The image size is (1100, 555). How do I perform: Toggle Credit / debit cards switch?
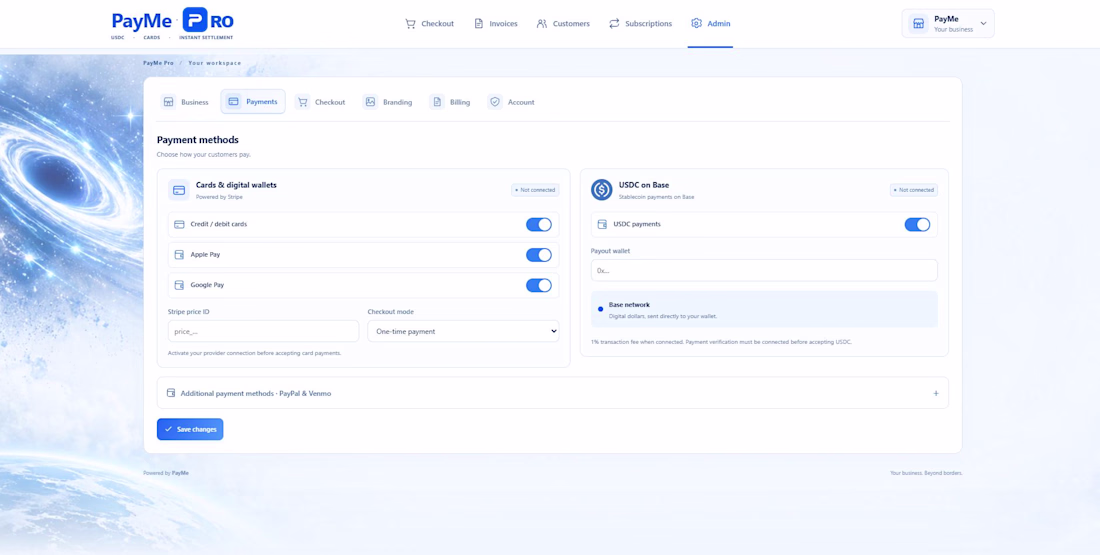tap(539, 225)
